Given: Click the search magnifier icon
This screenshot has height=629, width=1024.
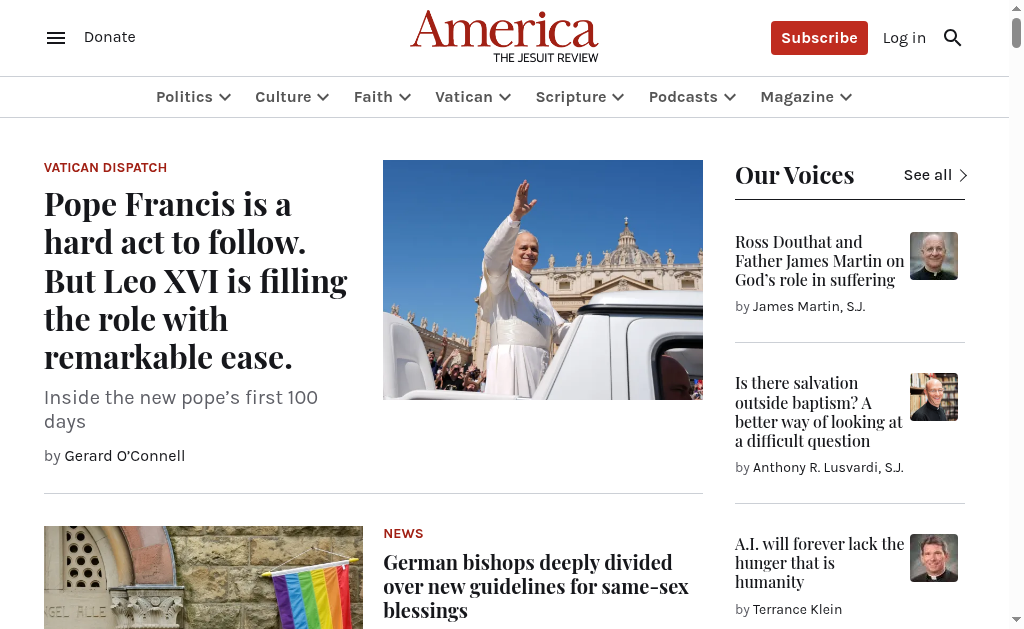Looking at the screenshot, I should coord(952,38).
